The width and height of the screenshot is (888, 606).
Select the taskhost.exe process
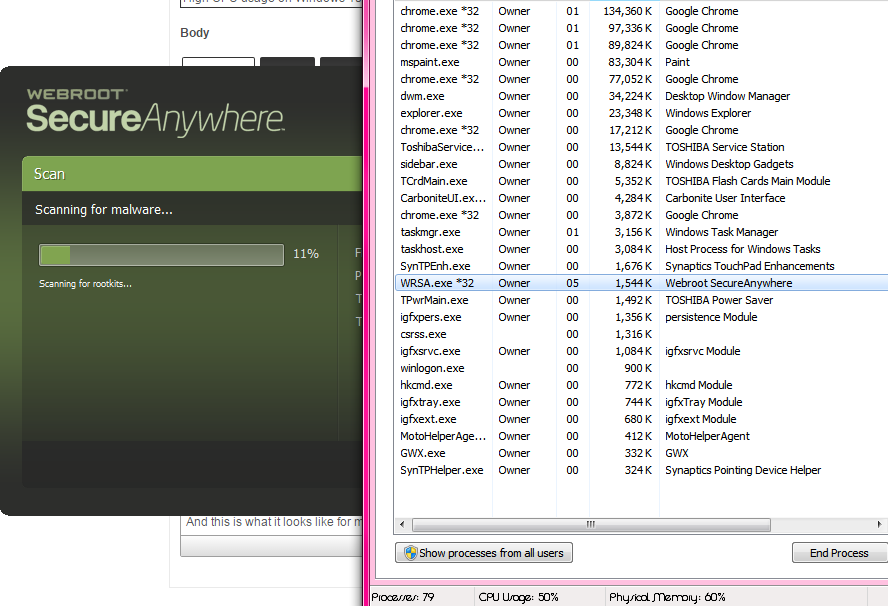pyautogui.click(x=641, y=249)
